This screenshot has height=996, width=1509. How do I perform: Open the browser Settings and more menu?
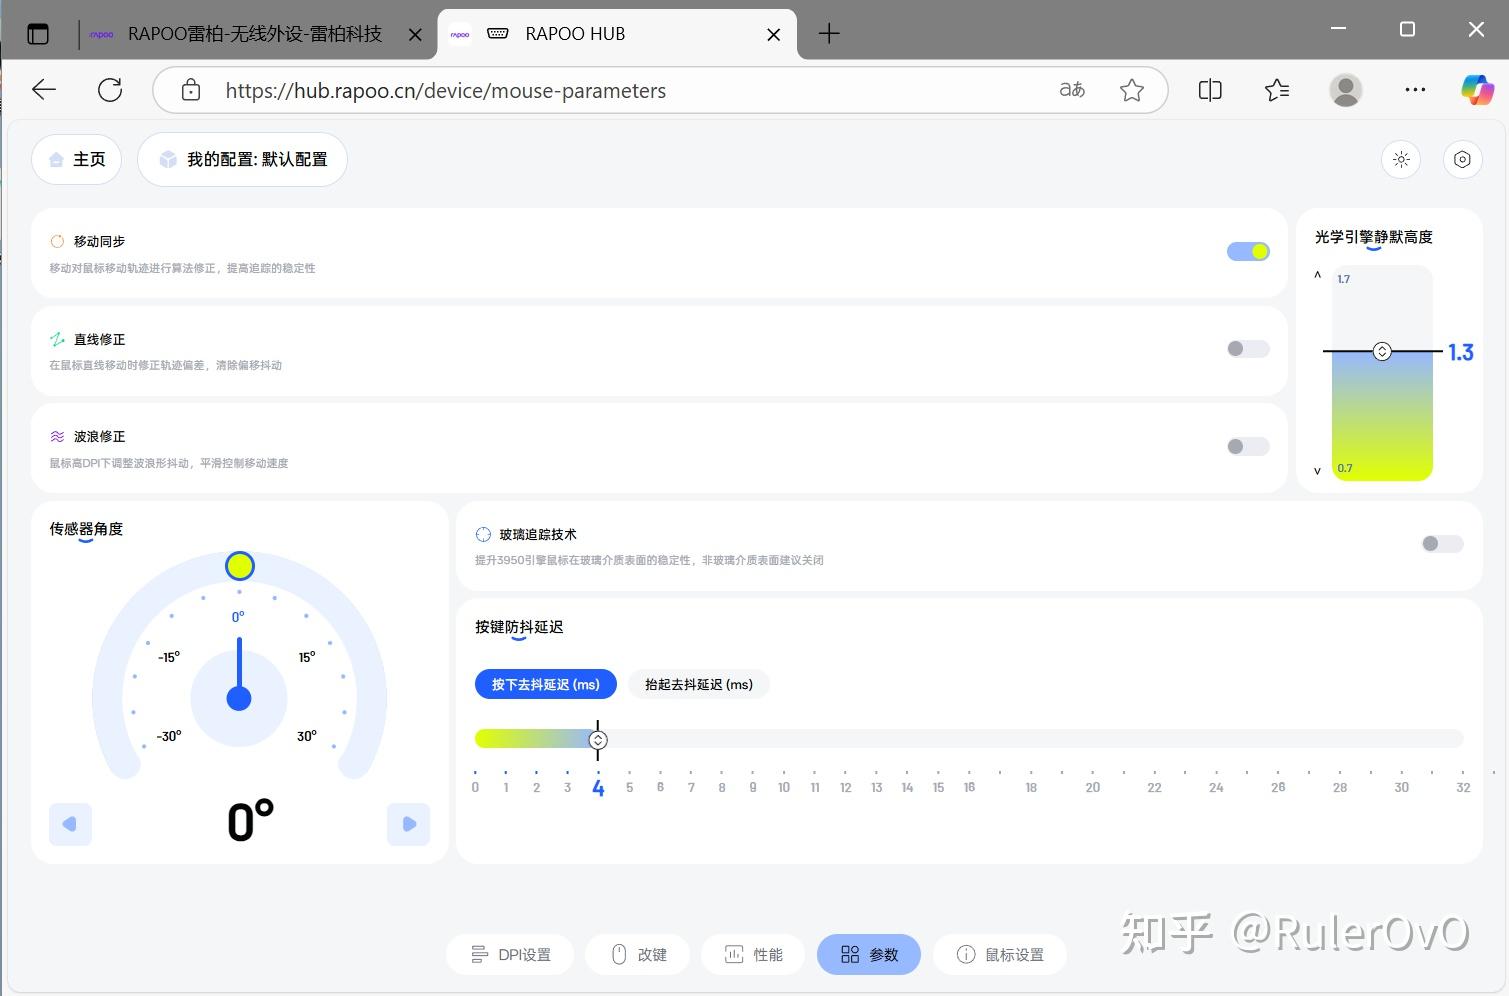click(x=1415, y=90)
